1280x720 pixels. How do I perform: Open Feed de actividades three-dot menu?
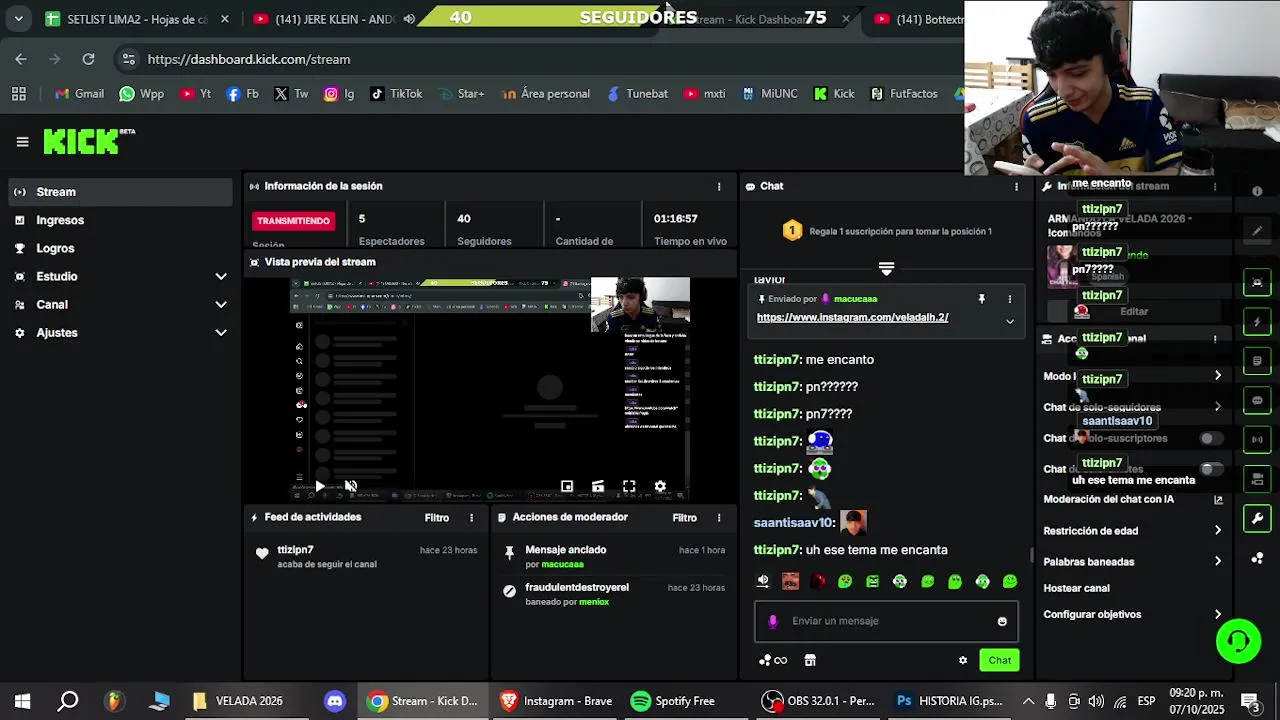click(x=471, y=517)
